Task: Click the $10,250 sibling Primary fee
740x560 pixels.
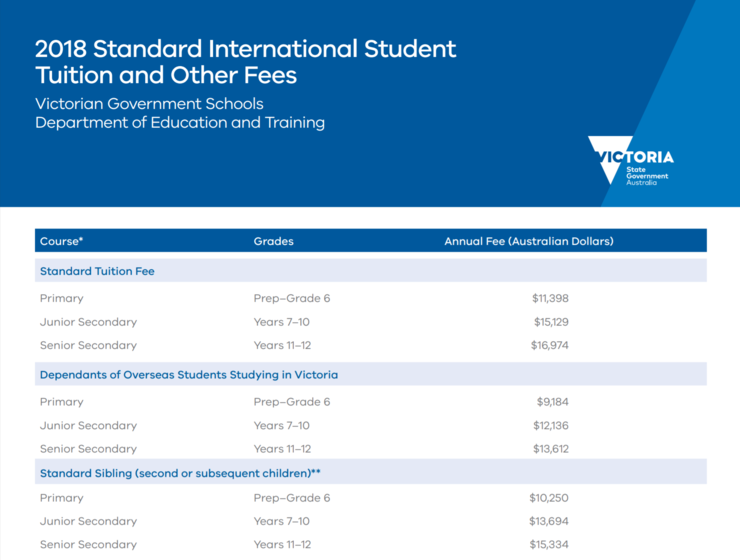Action: 549,498
